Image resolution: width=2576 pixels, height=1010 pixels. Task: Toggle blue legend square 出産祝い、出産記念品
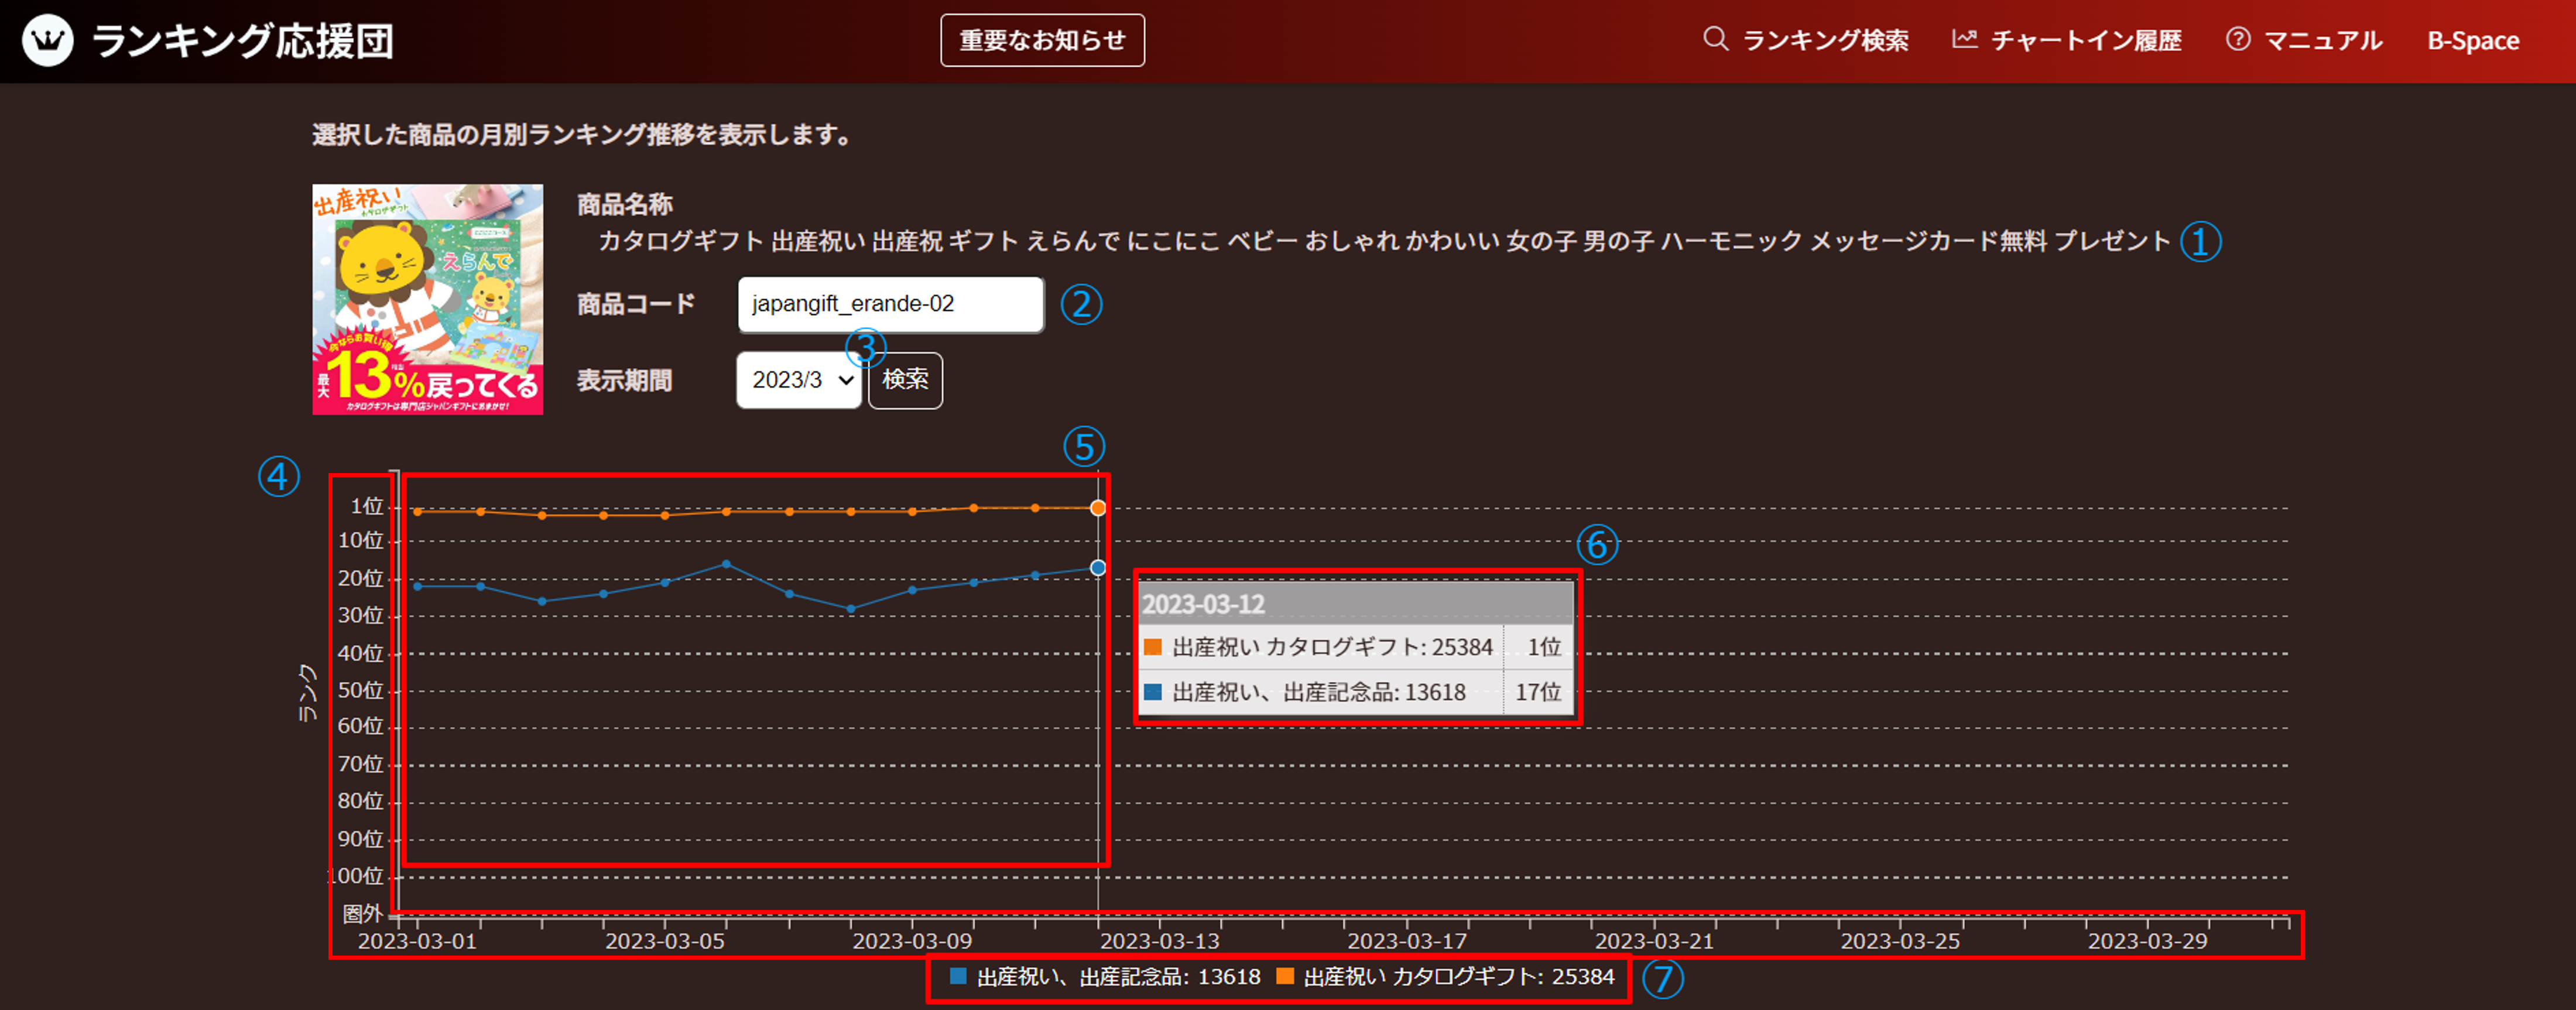(x=958, y=976)
